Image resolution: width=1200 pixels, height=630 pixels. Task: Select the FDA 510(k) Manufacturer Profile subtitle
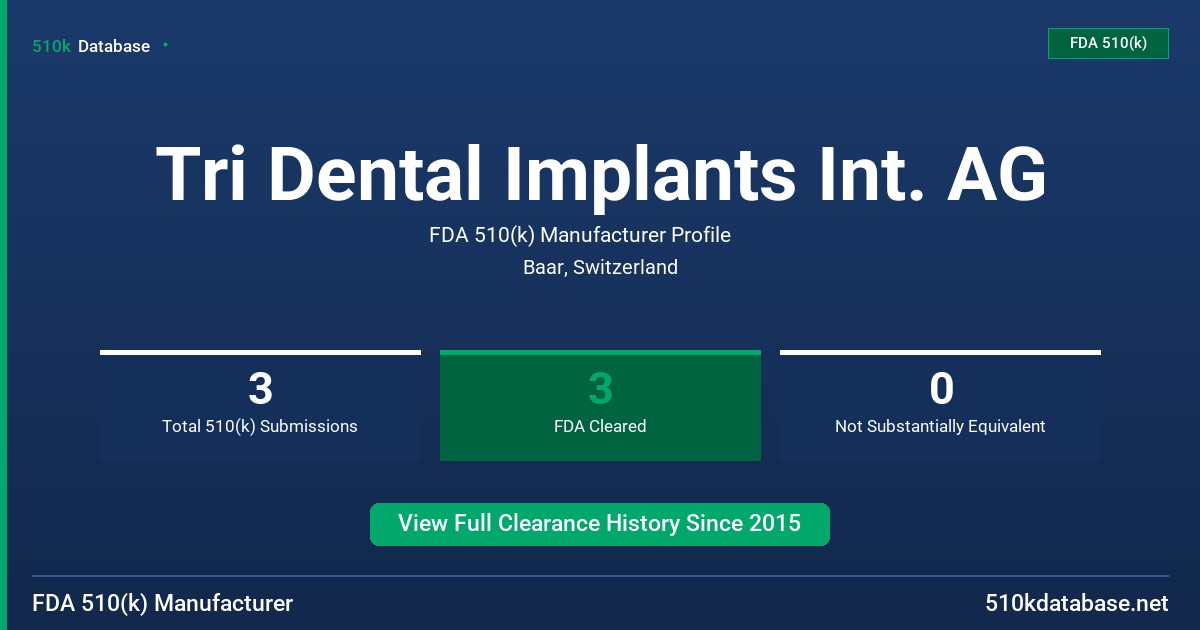tap(580, 235)
